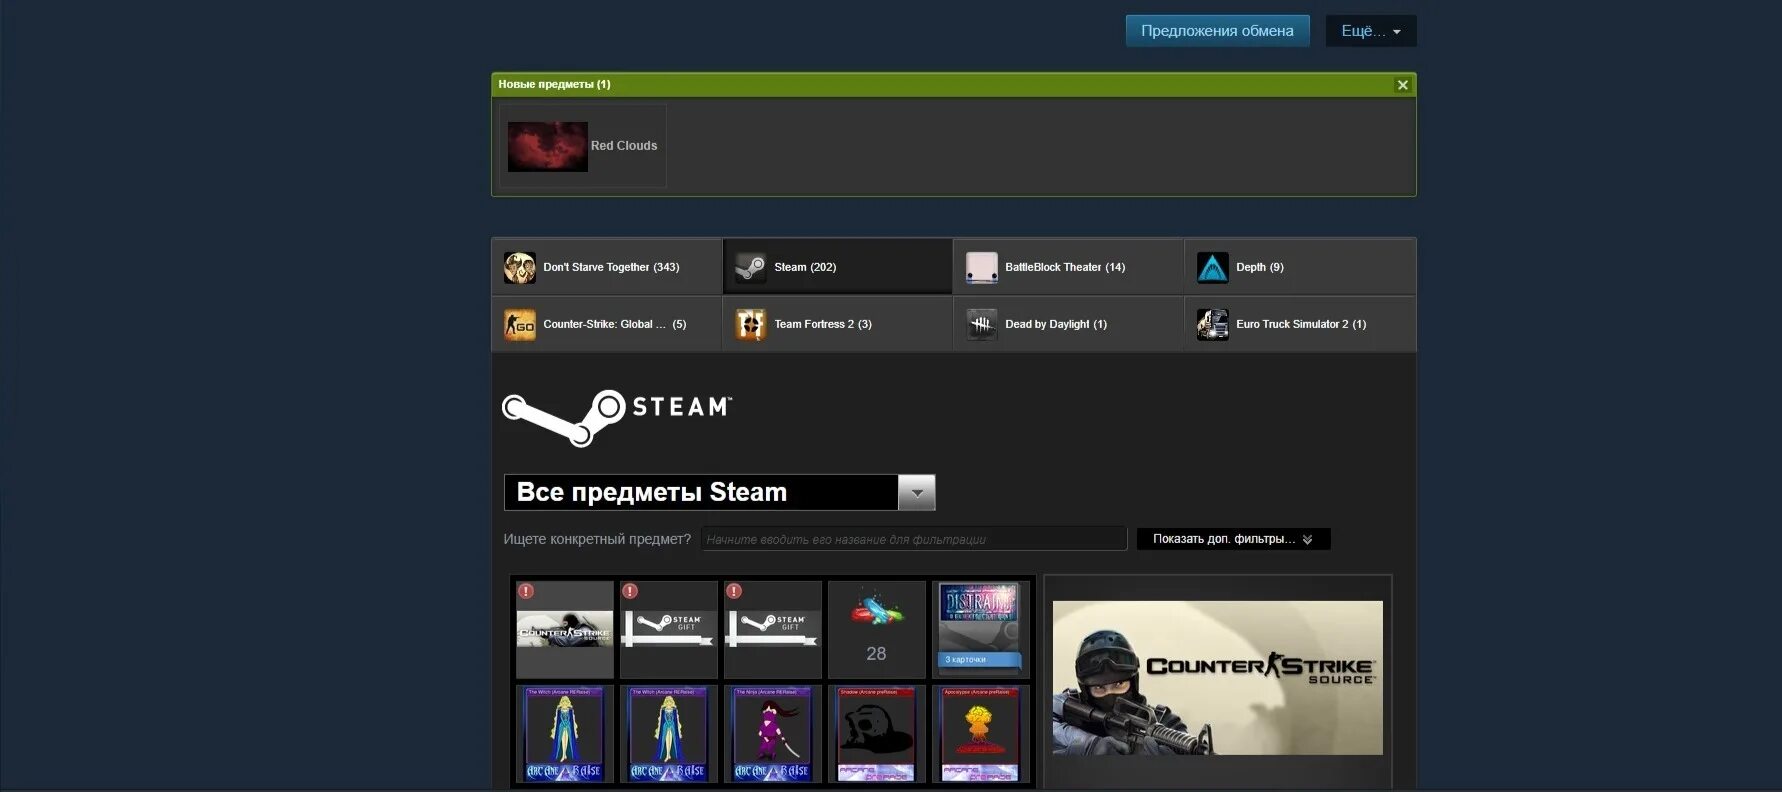The width and height of the screenshot is (1782, 792).
Task: Click the BattleBlock Theater game icon
Action: (982, 267)
